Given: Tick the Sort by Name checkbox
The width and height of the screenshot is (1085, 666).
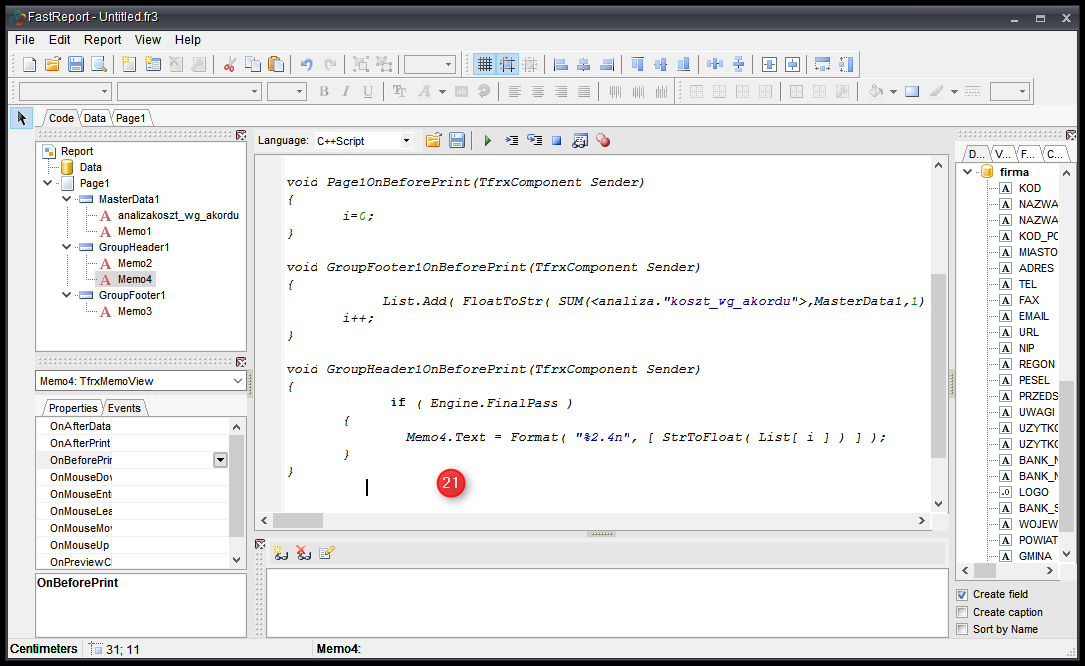Looking at the screenshot, I should tap(962, 629).
